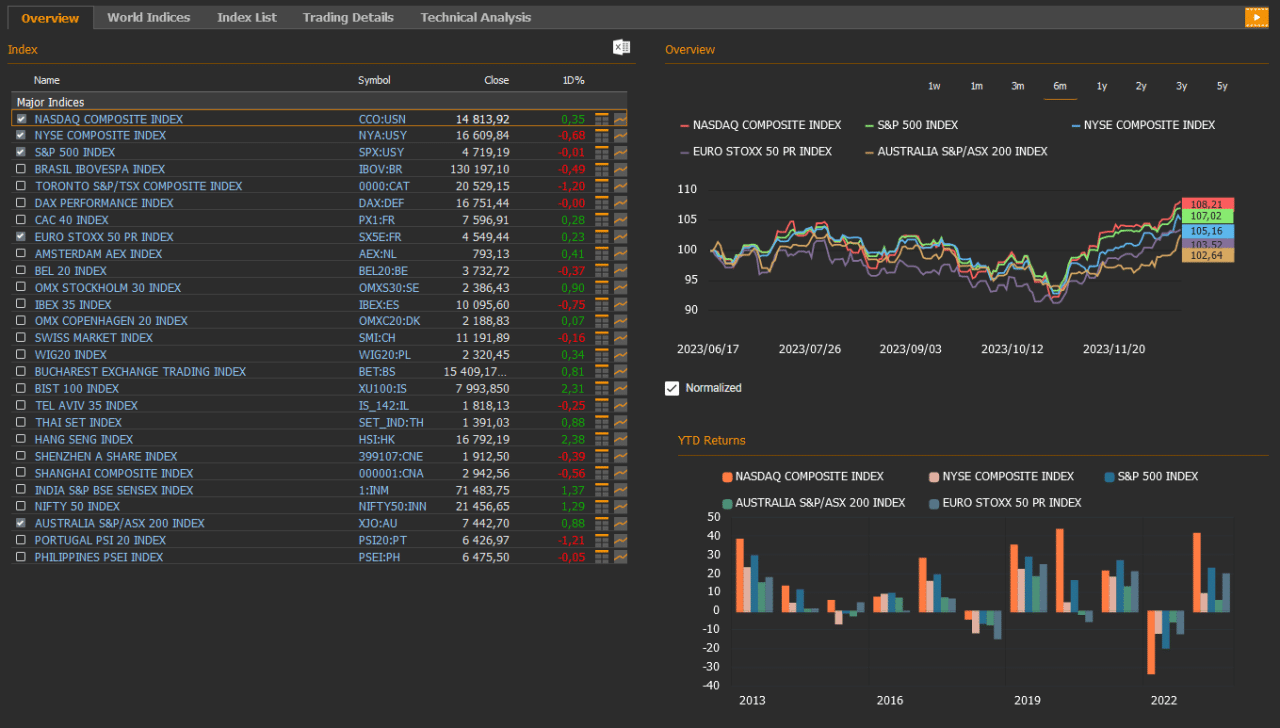Click the grid icon next to DAX PERFORMANCE INDEX
This screenshot has height=728, width=1280.
tap(604, 203)
